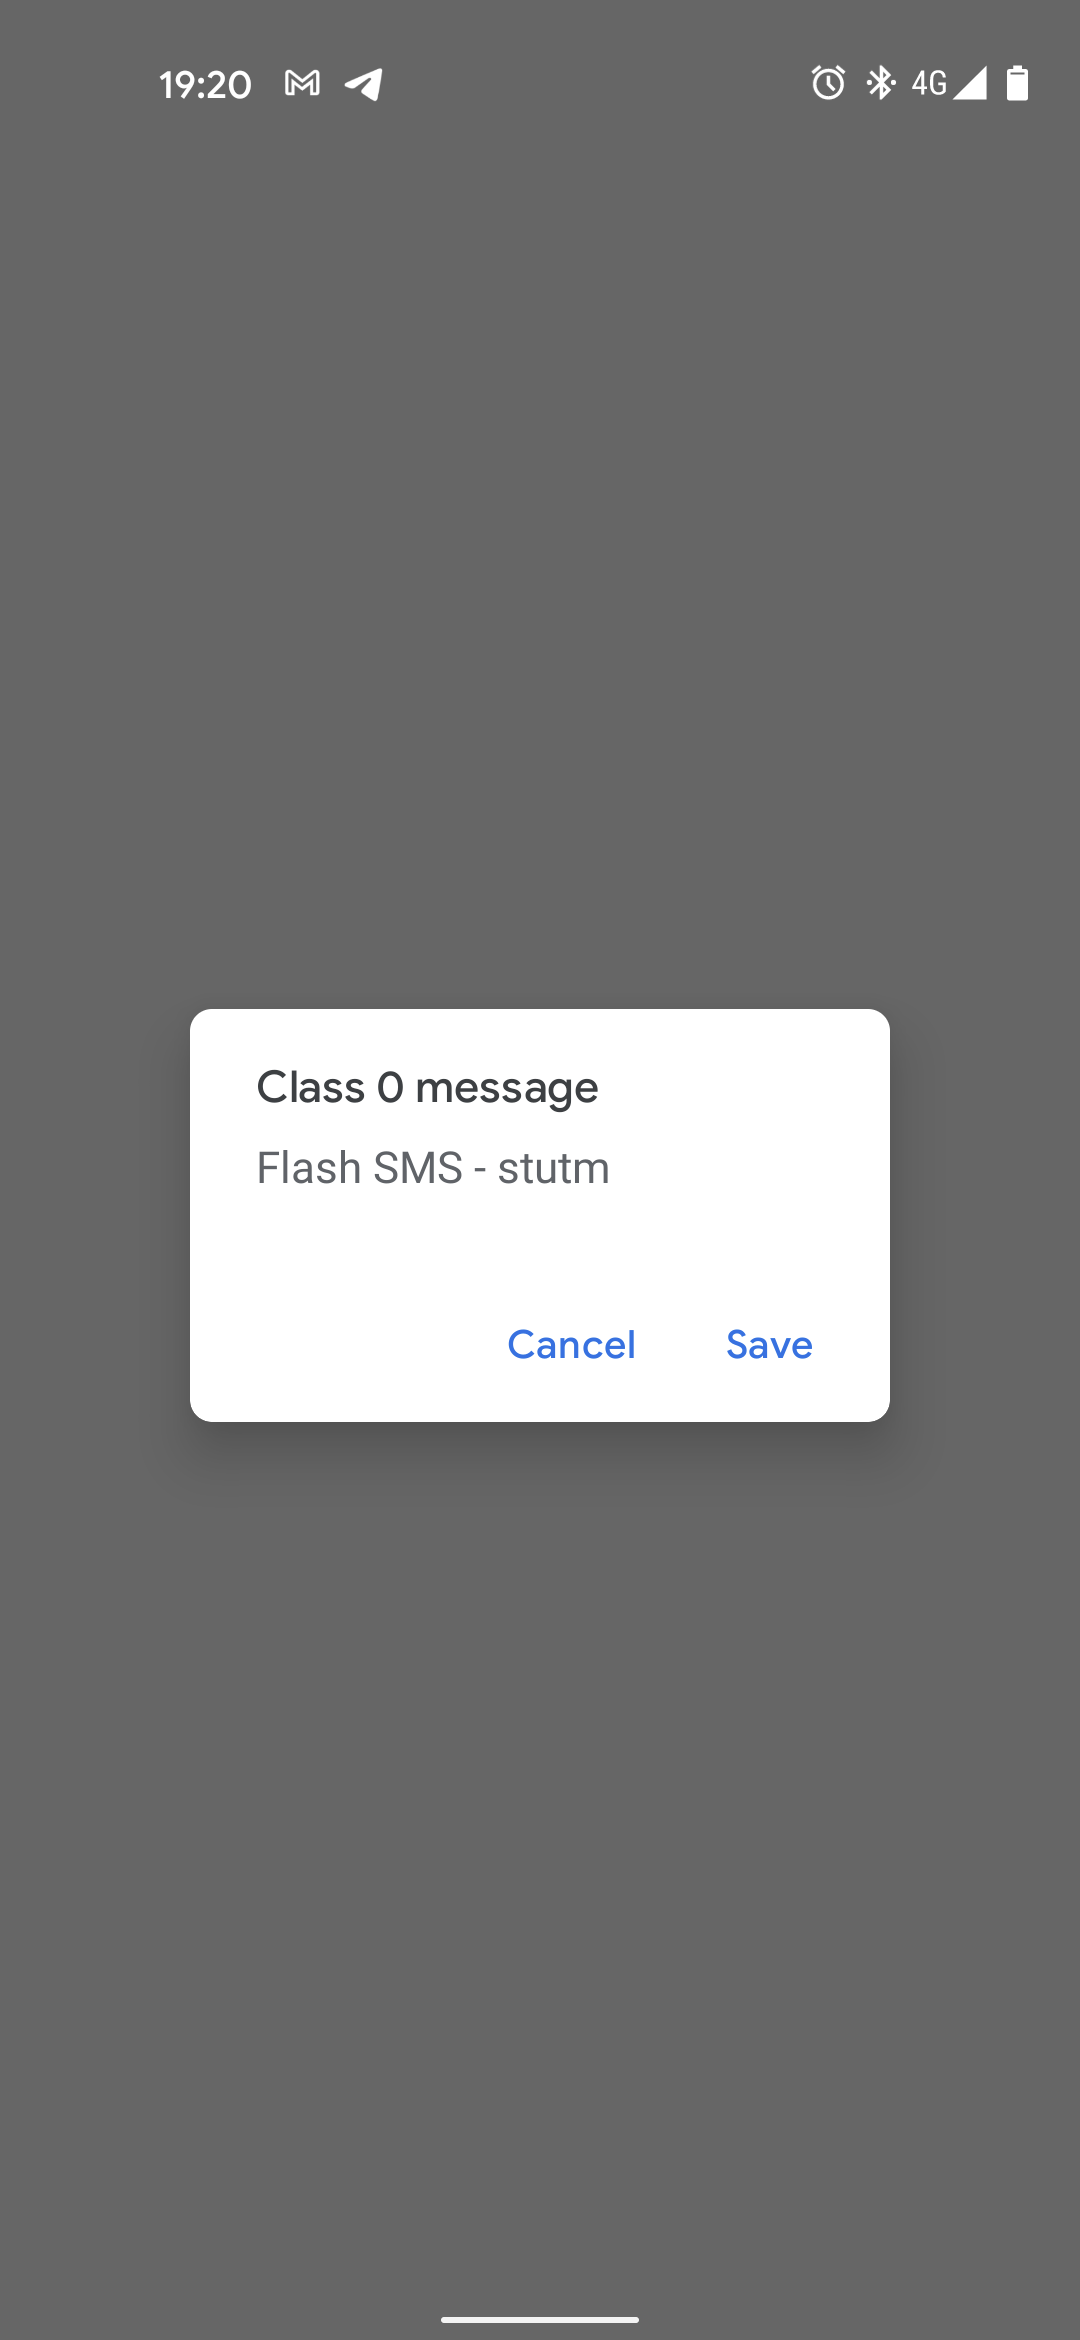Tap the Class 0 message title
The image size is (1080, 2340).
(427, 1088)
